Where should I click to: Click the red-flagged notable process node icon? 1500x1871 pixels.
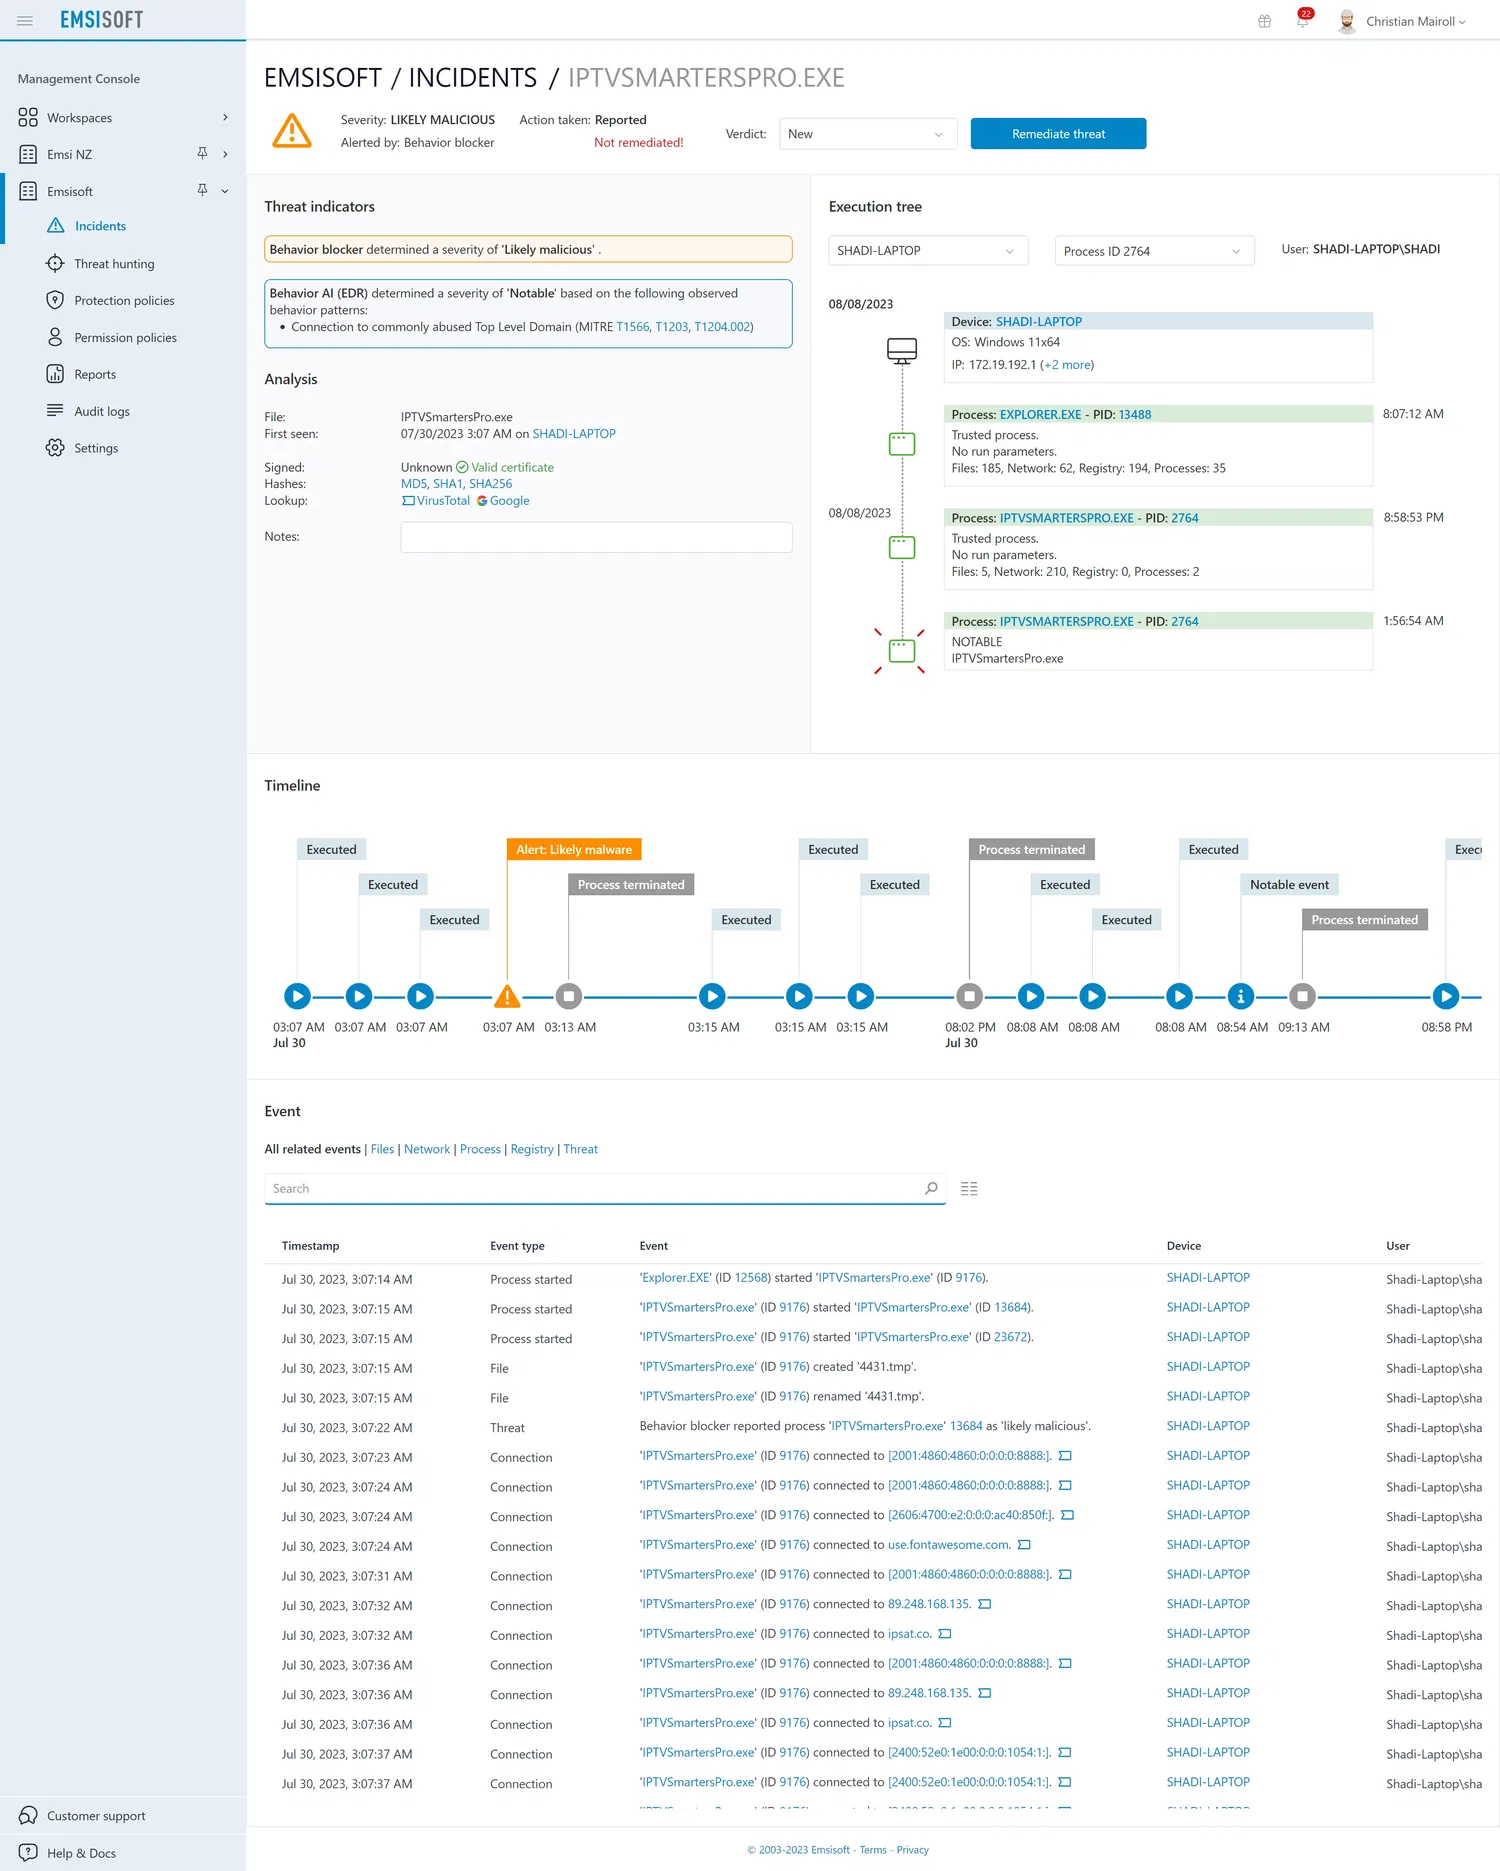902,651
